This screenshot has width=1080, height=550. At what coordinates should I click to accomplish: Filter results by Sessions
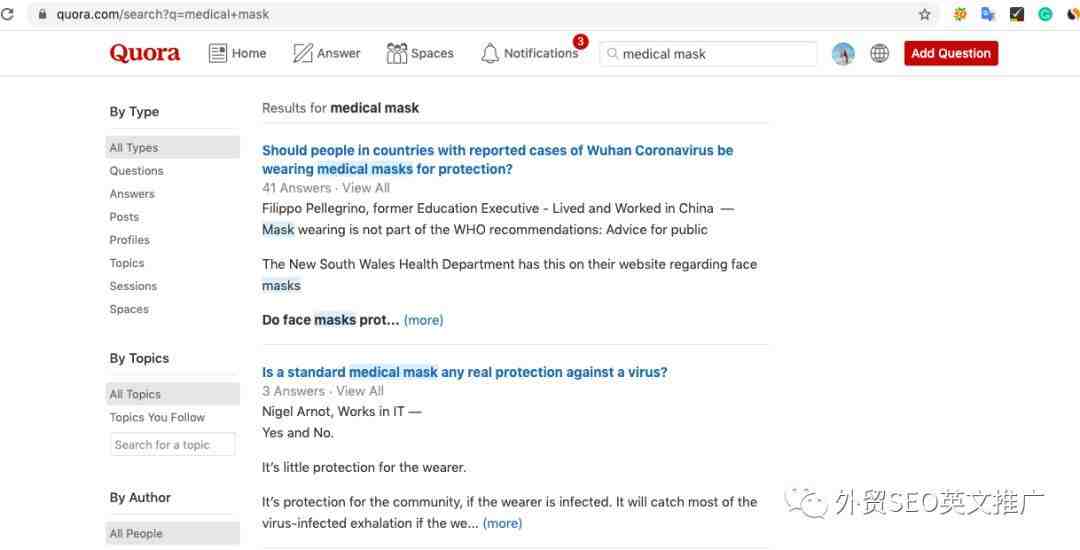tap(133, 286)
